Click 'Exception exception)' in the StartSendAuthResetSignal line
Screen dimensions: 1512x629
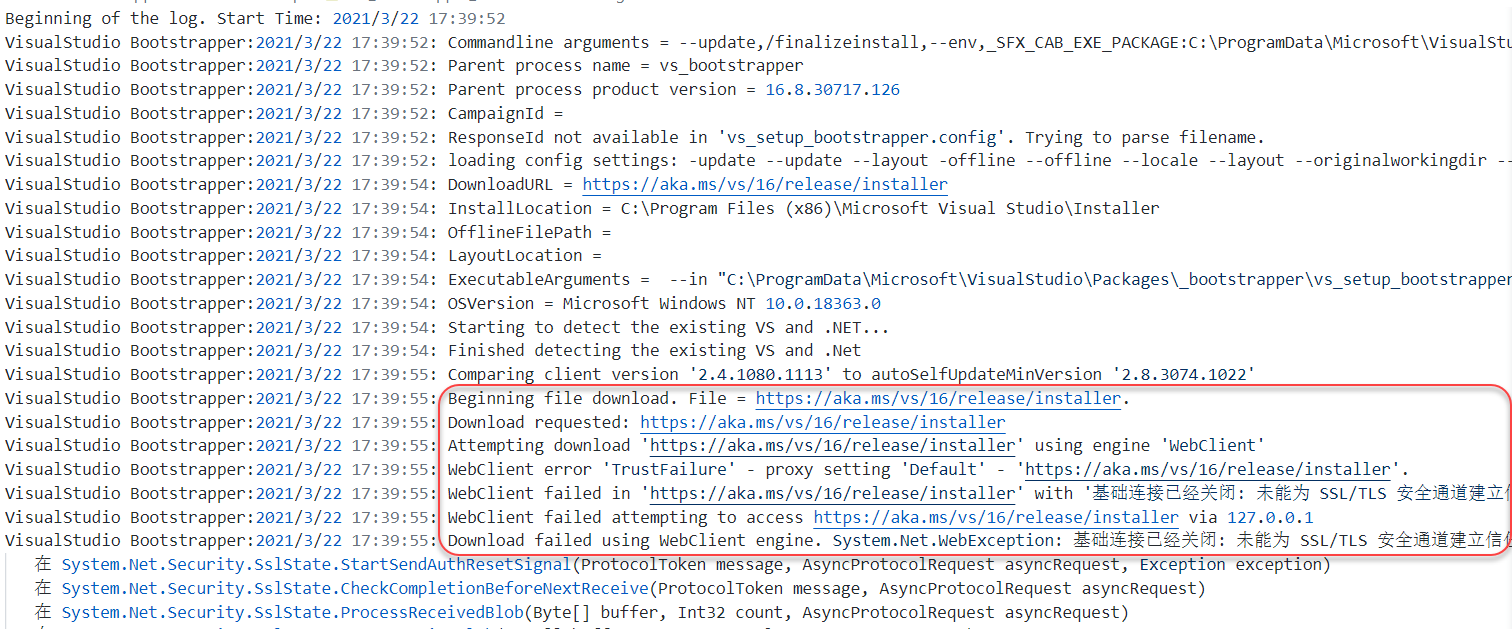click(x=1236, y=564)
